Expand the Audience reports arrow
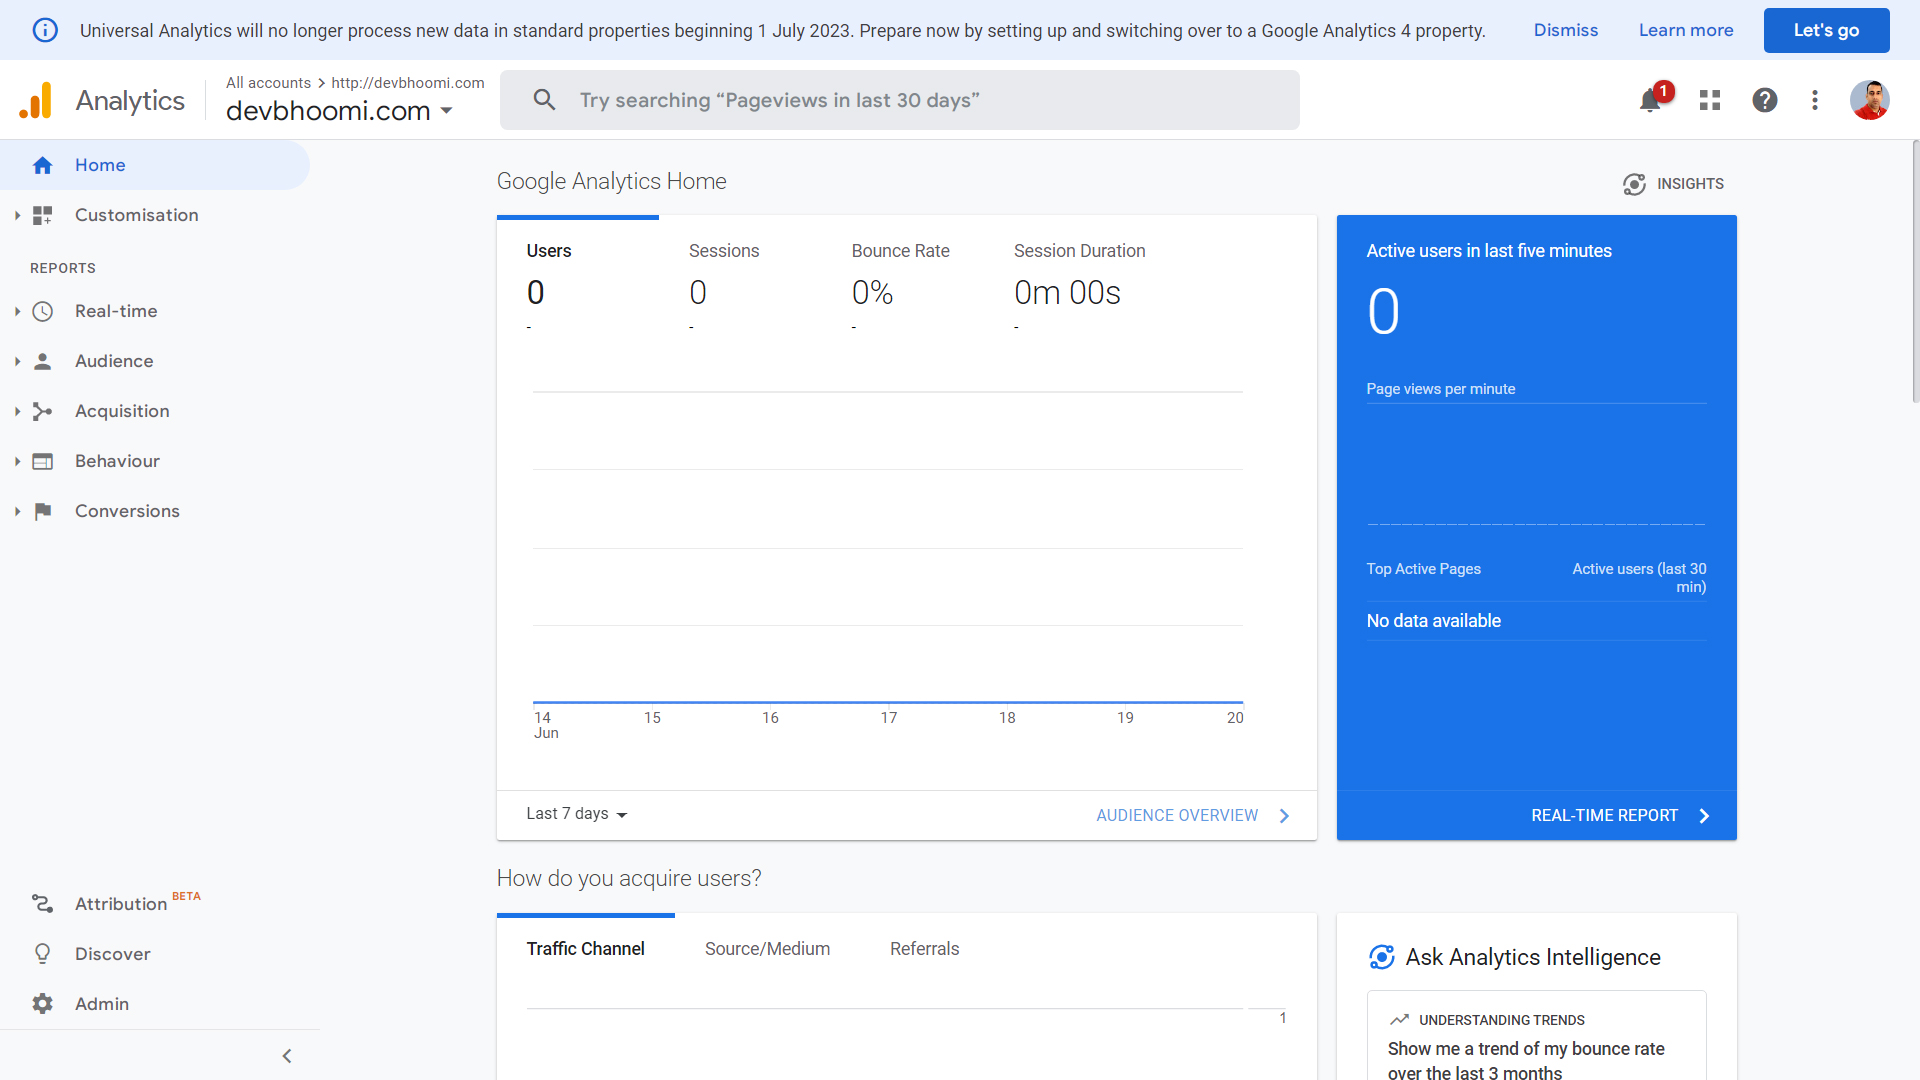The height and width of the screenshot is (1080, 1920). point(17,361)
